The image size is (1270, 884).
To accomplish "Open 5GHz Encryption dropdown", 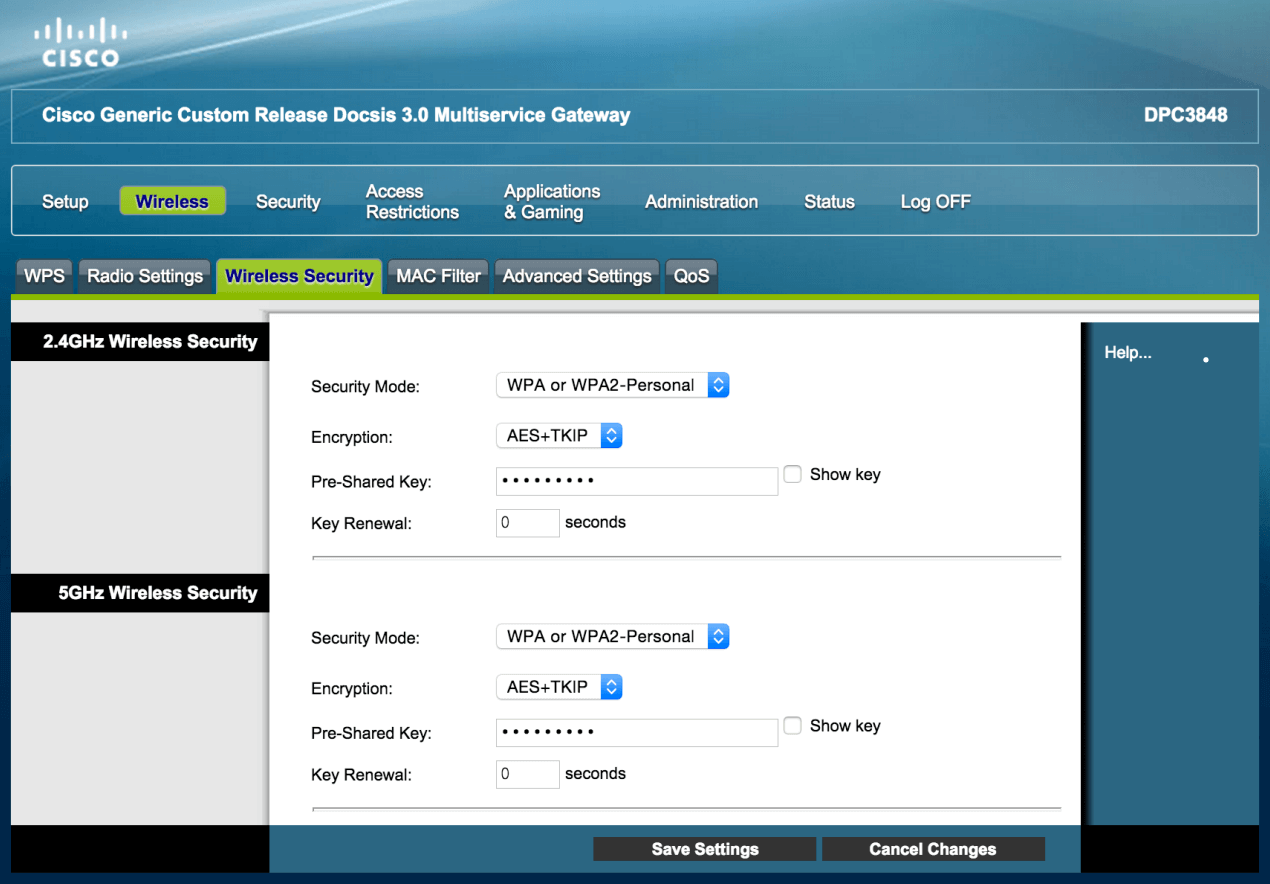I will tap(559, 687).
